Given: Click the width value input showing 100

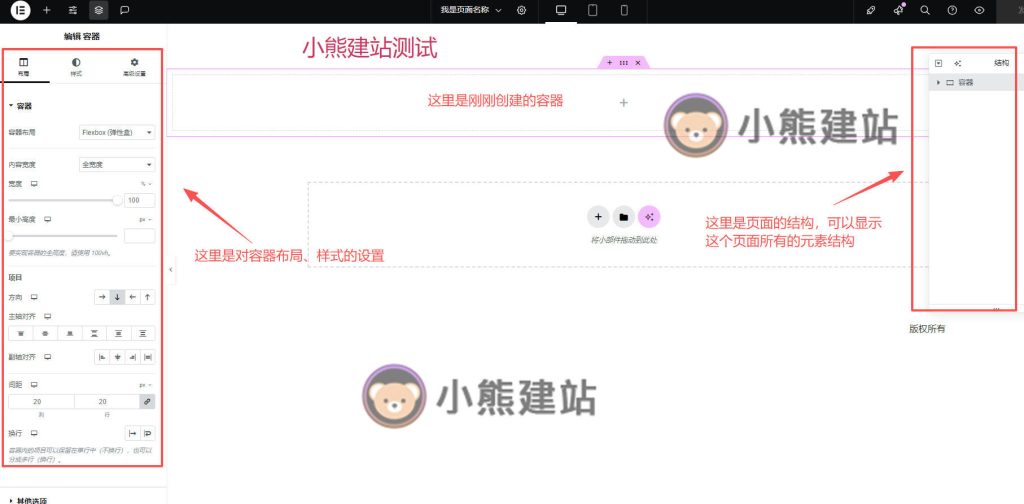Looking at the screenshot, I should [x=139, y=200].
